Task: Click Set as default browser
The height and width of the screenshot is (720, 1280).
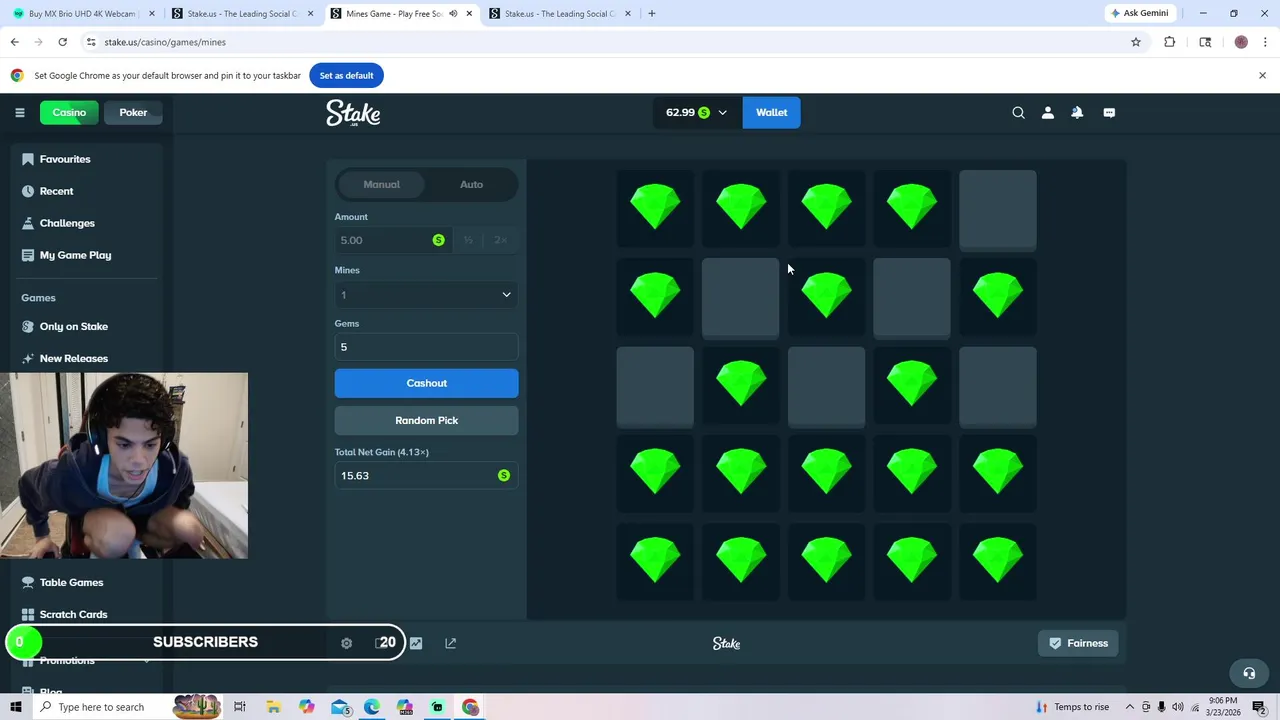Action: click(346, 76)
